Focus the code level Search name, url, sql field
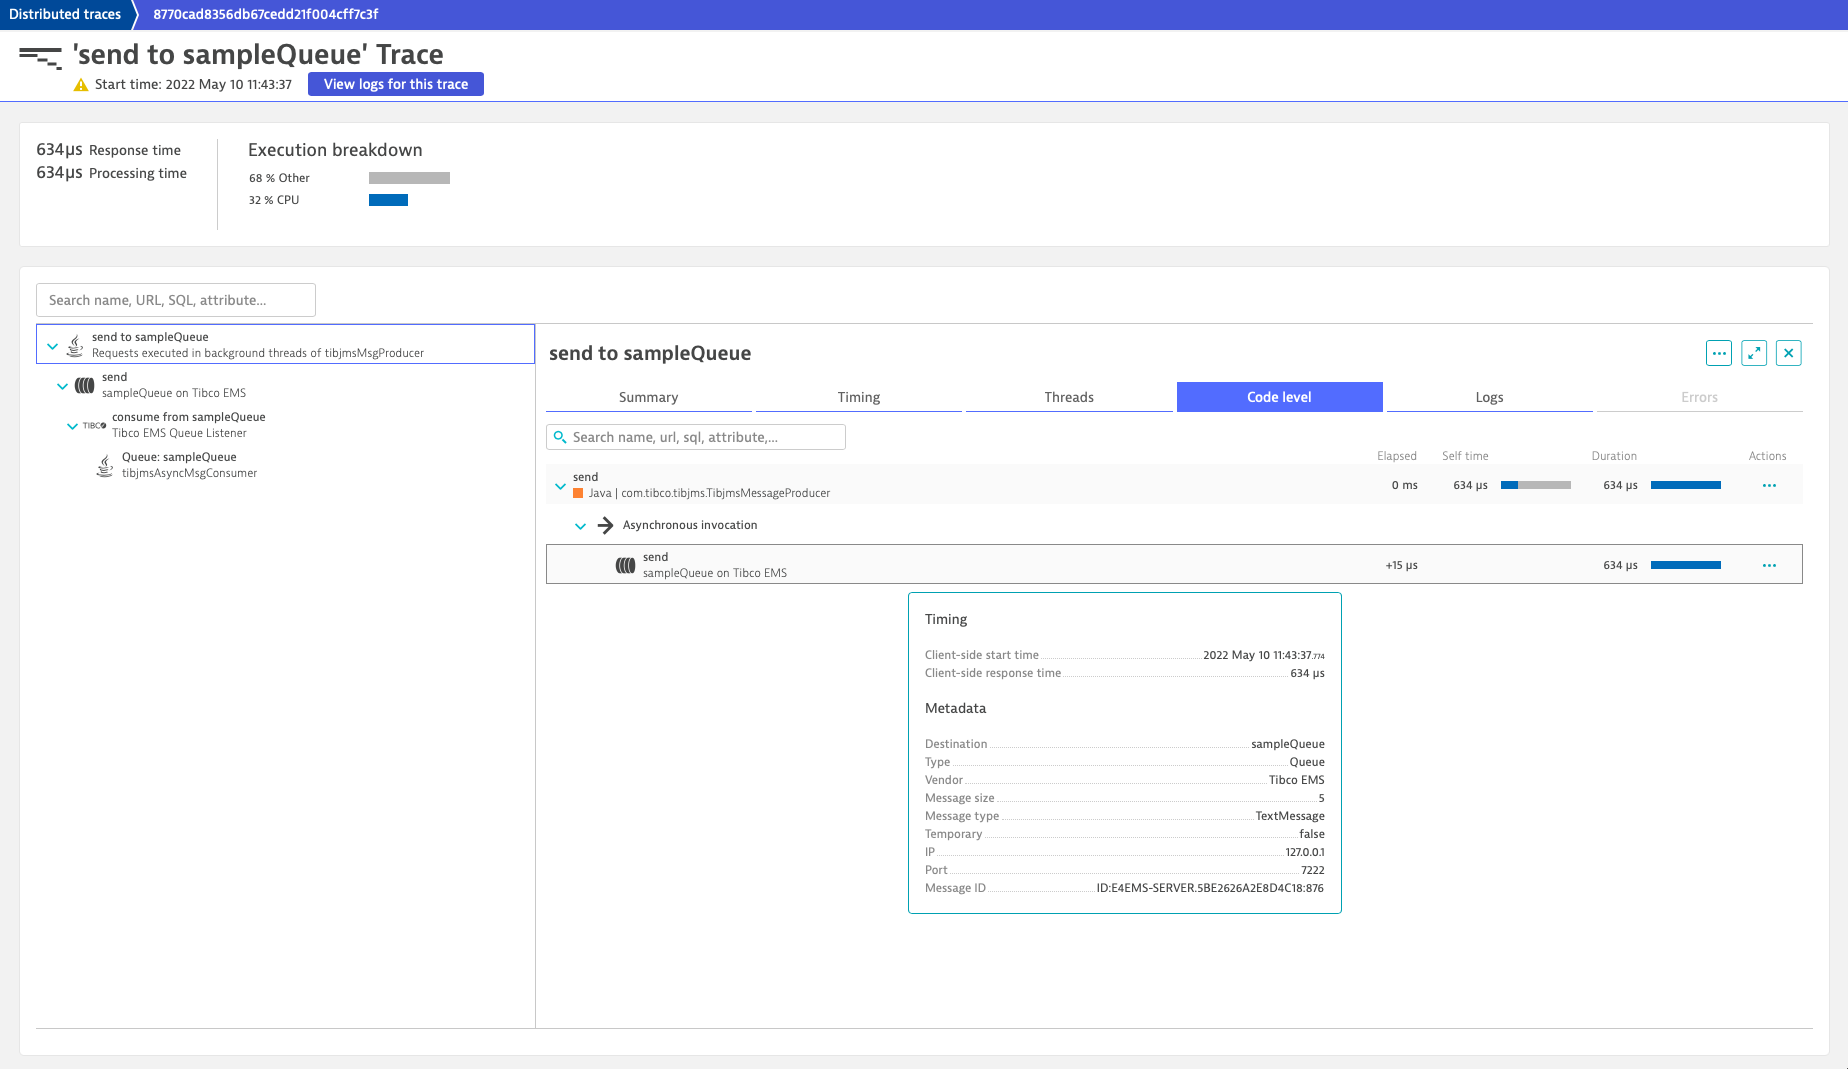Viewport: 1848px width, 1069px height. point(696,437)
